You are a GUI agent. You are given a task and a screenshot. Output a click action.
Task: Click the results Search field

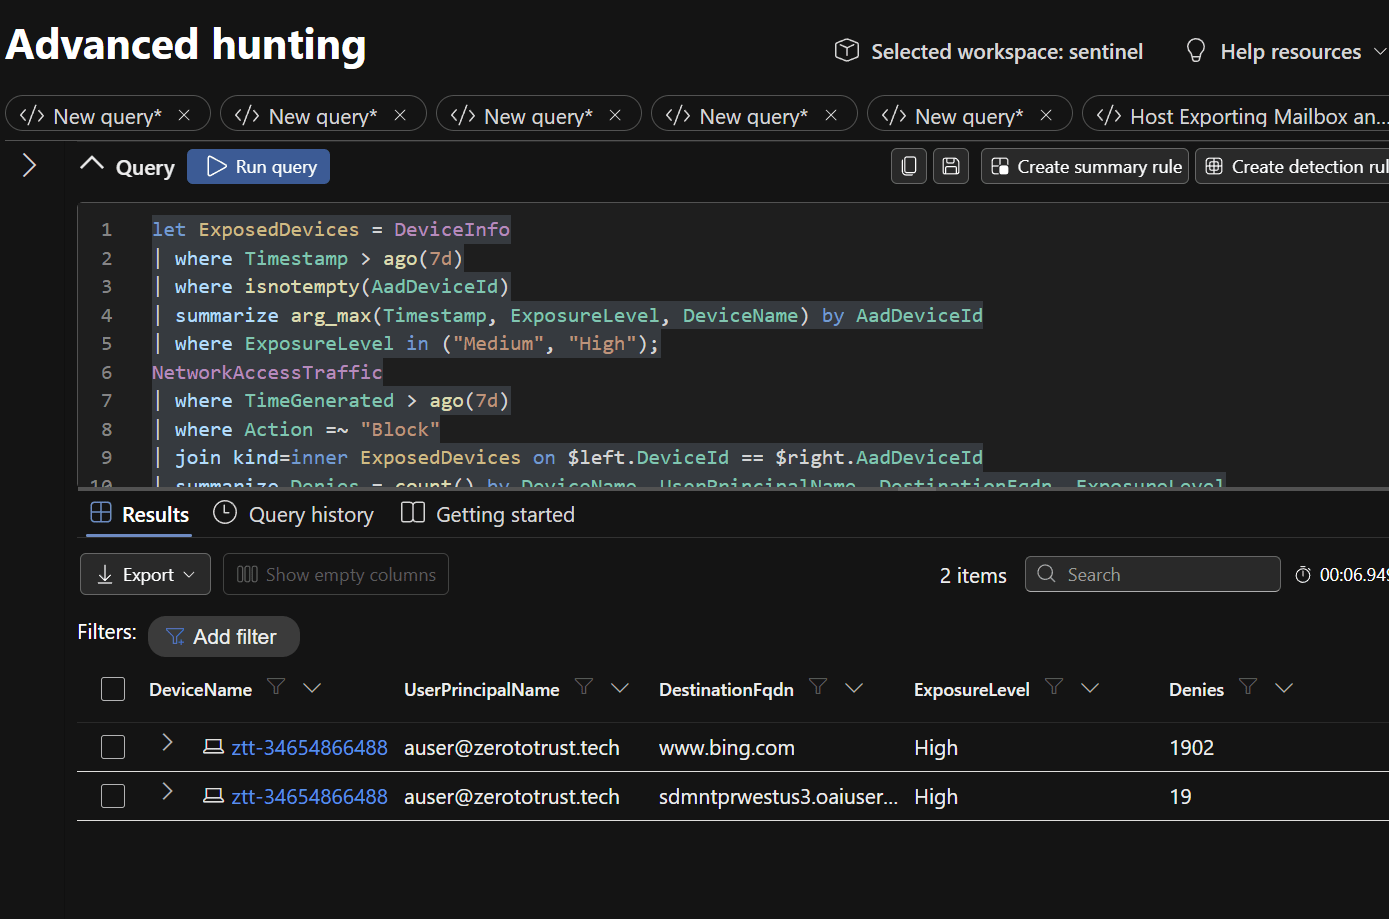pos(1153,574)
